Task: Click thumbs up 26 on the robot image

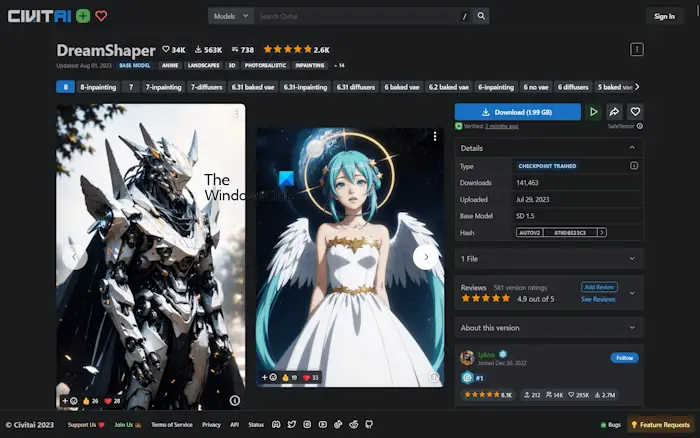Action: (x=91, y=400)
